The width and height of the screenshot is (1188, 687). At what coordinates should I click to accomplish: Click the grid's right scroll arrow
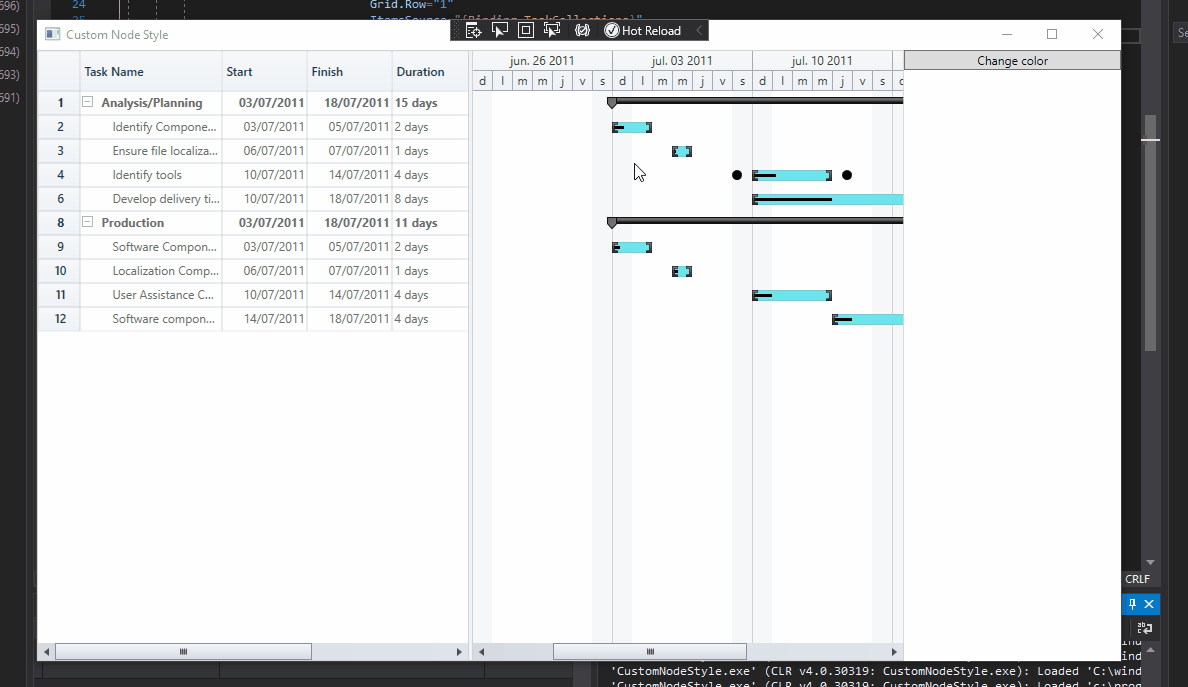[x=459, y=652]
